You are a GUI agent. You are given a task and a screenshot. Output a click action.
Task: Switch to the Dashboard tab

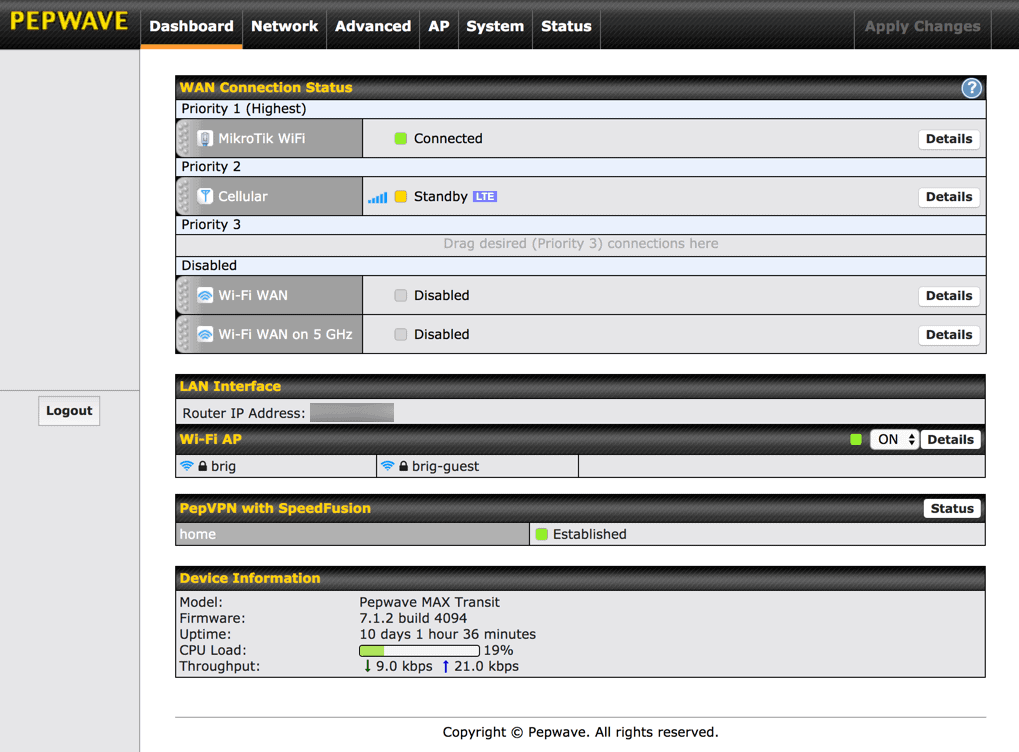191,26
